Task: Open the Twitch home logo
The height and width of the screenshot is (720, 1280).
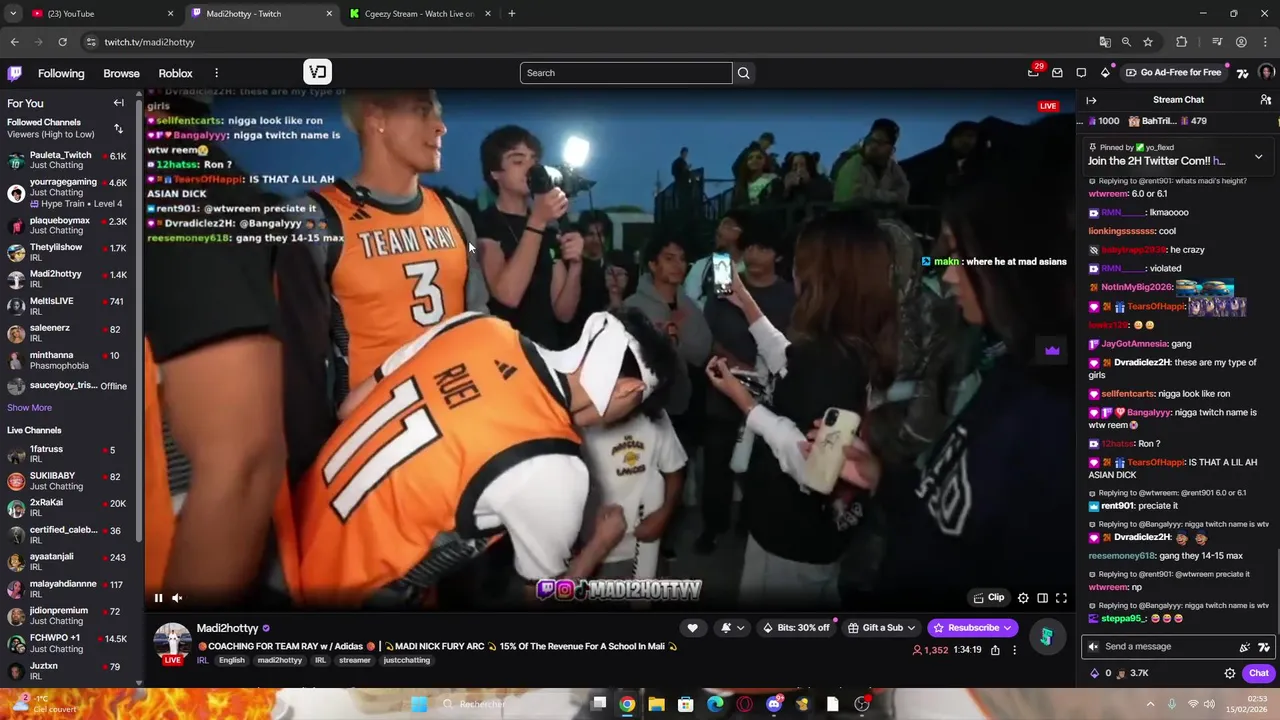Action: click(15, 73)
